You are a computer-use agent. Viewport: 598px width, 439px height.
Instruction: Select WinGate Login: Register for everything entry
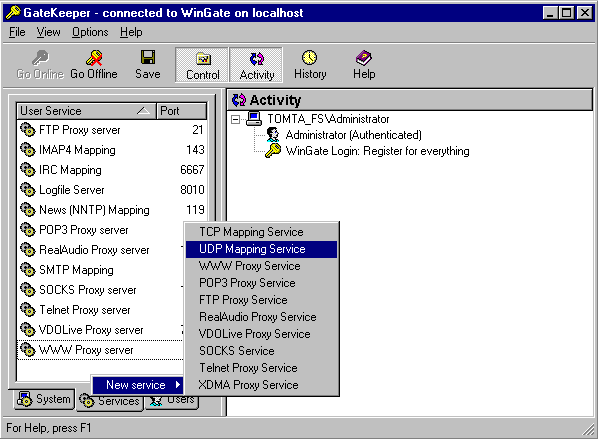tap(378, 151)
